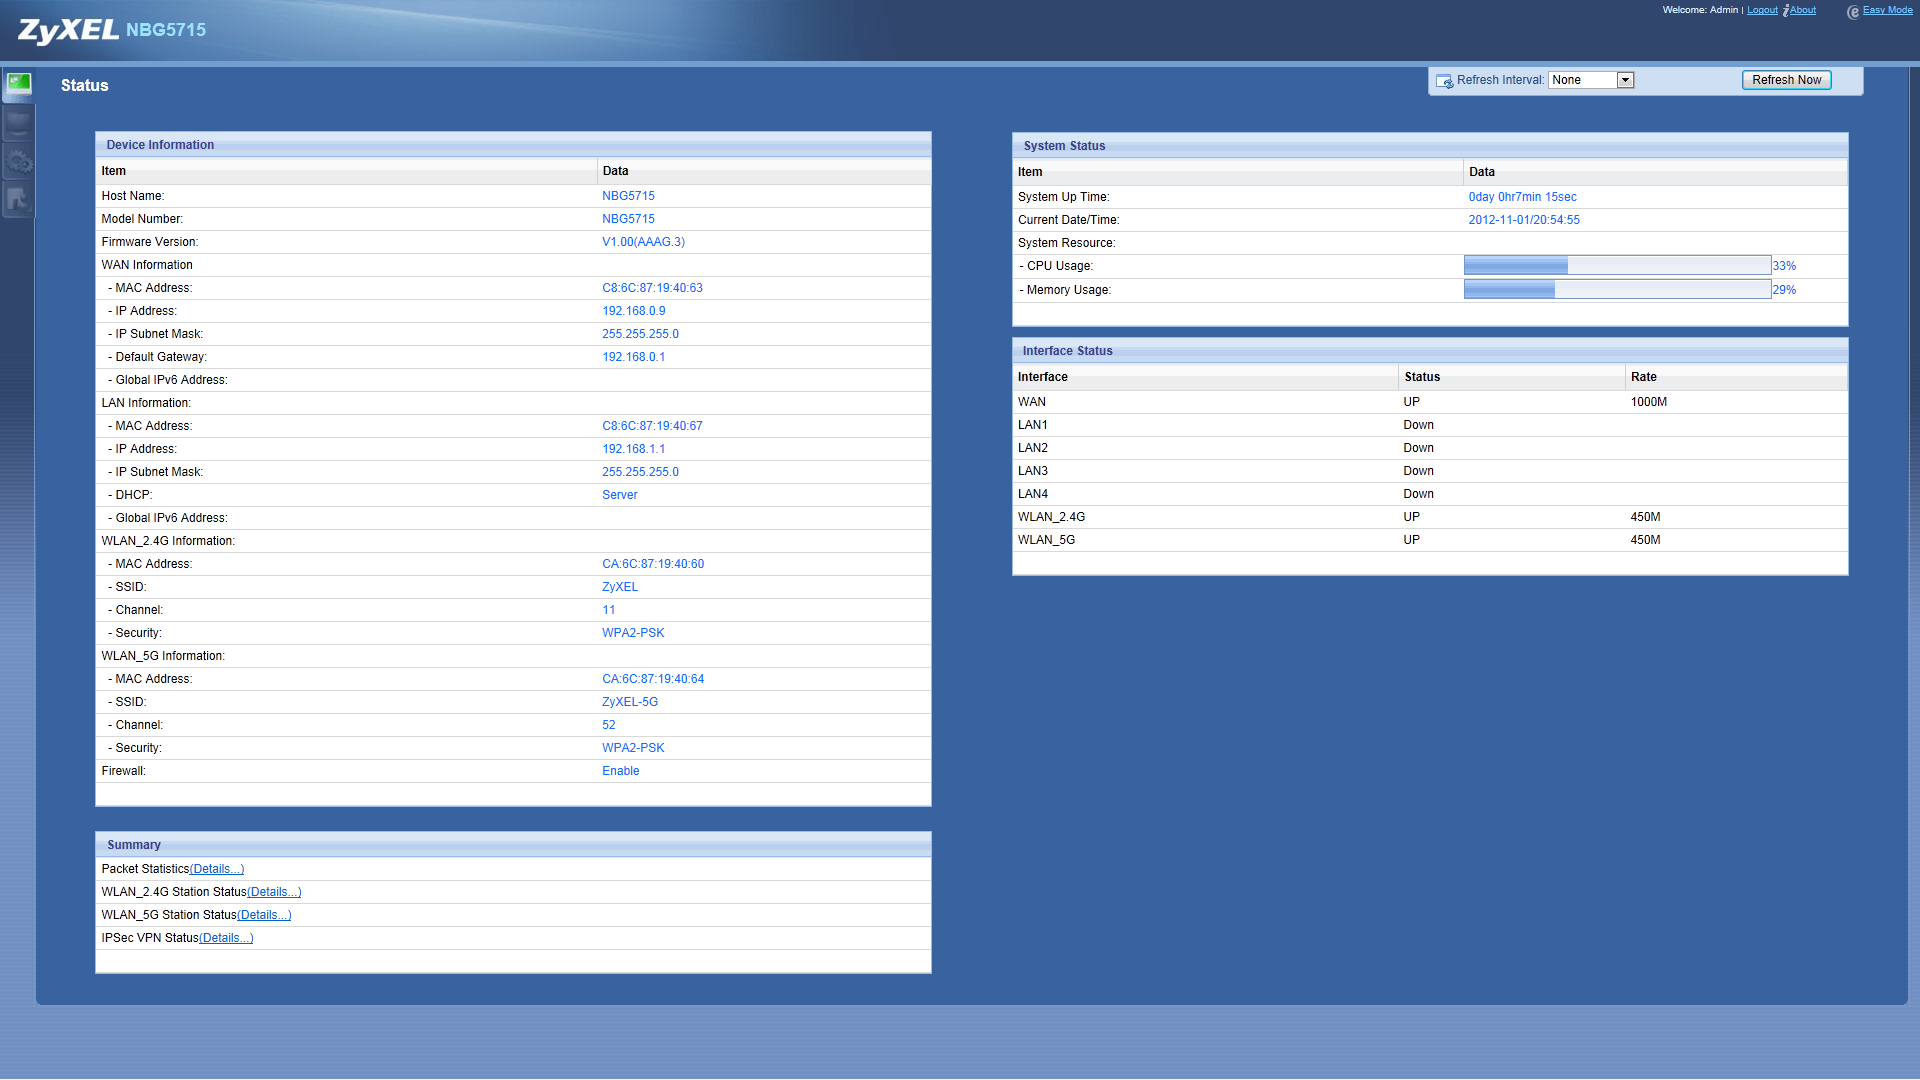
Task: Open the Maintenance sidebar icon
Action: coord(19,199)
